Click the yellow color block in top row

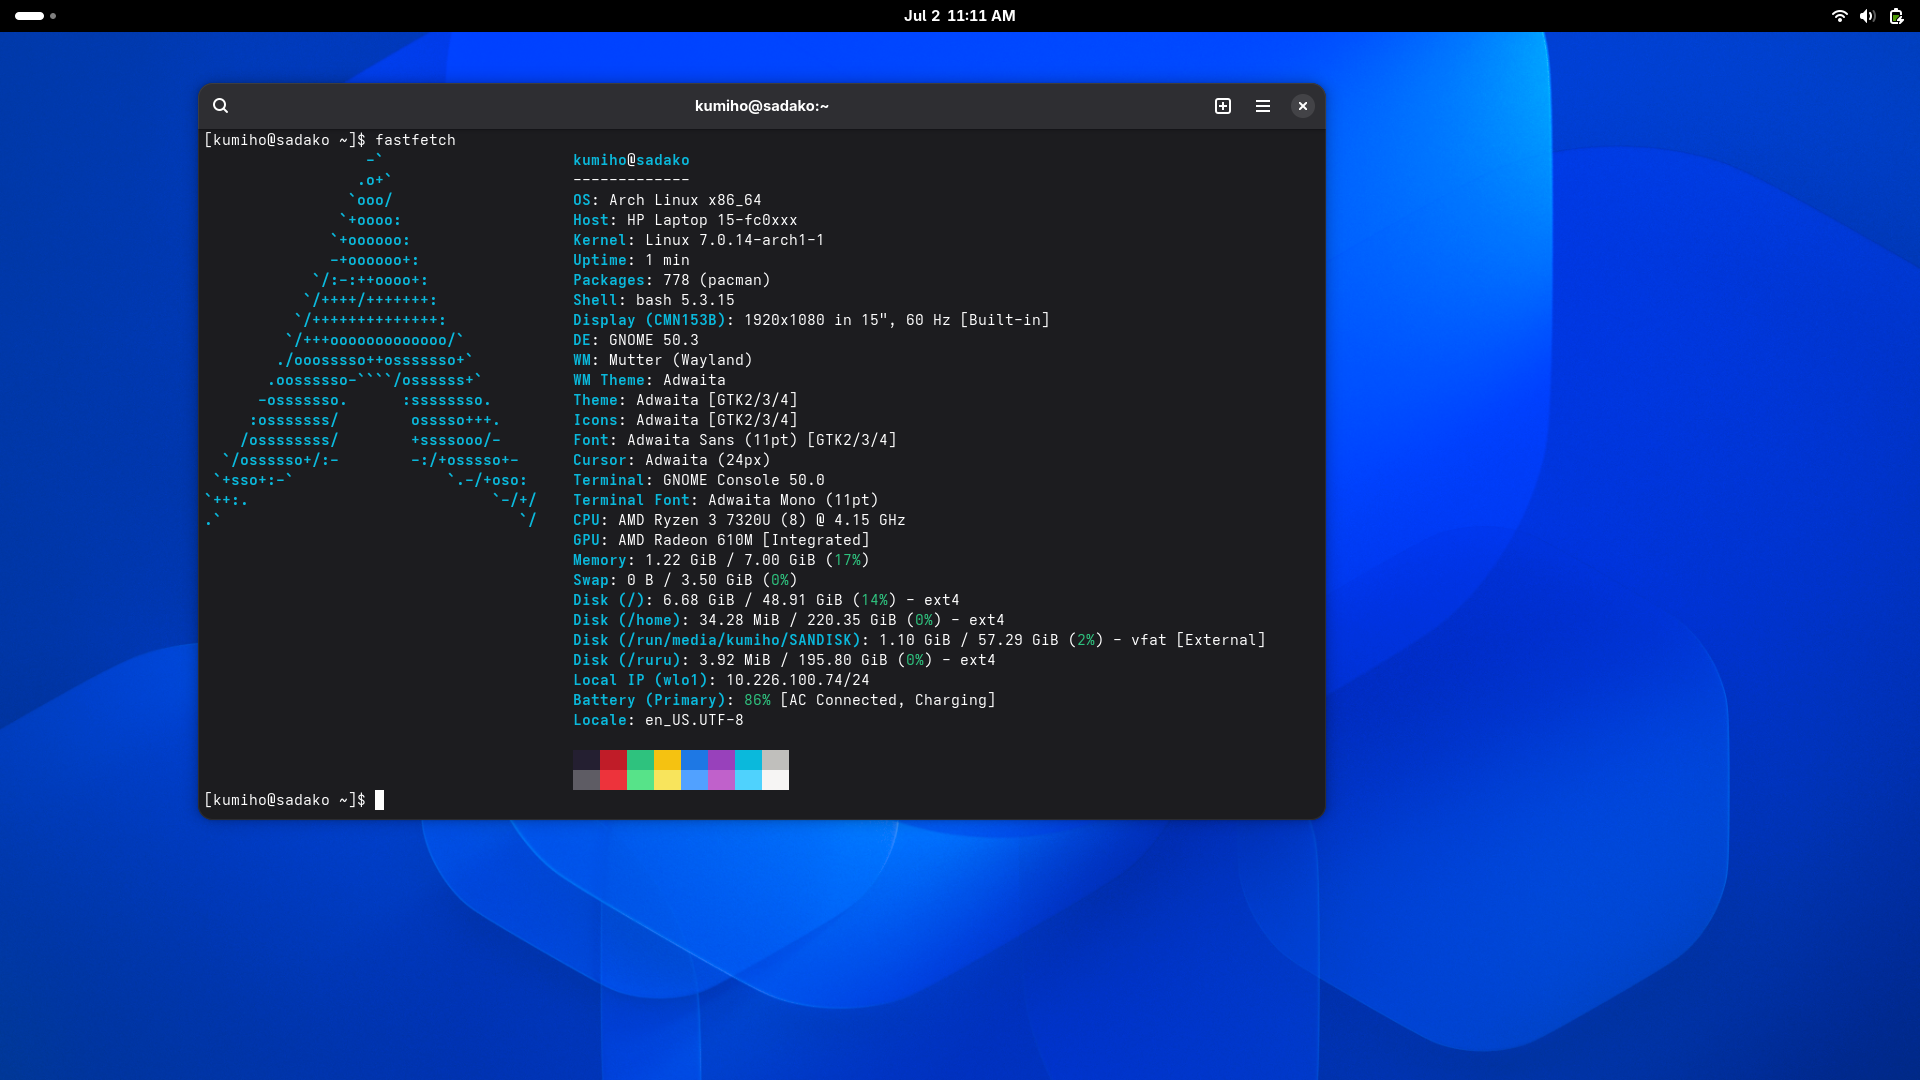tap(667, 760)
